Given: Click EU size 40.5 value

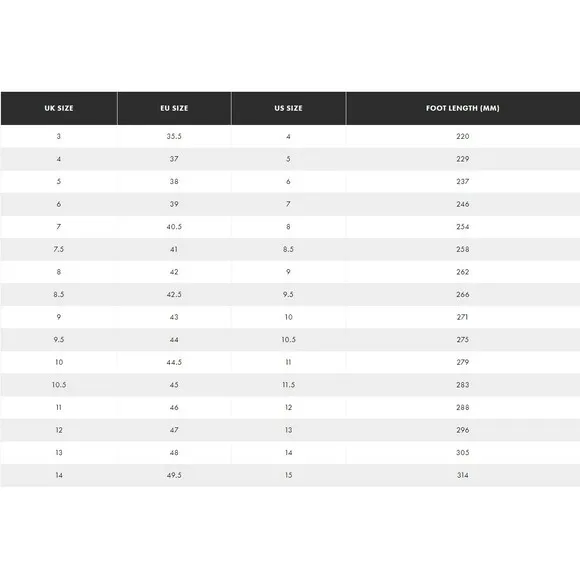Looking at the screenshot, I should (x=174, y=227).
